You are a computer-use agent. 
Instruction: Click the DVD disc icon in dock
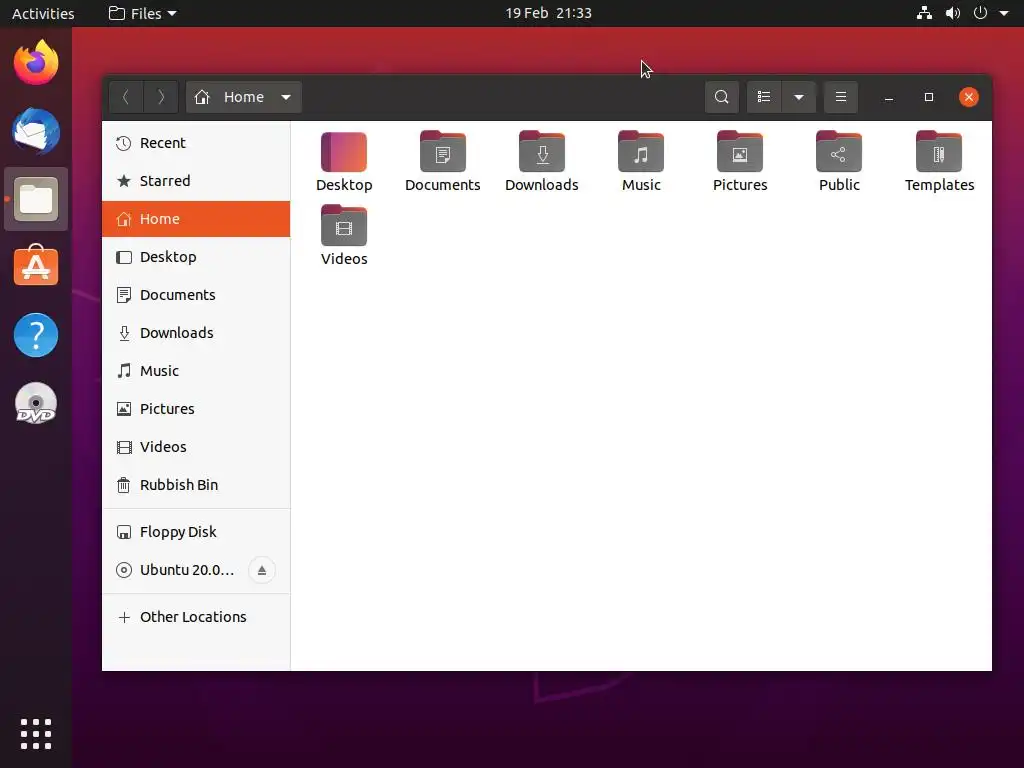point(36,403)
